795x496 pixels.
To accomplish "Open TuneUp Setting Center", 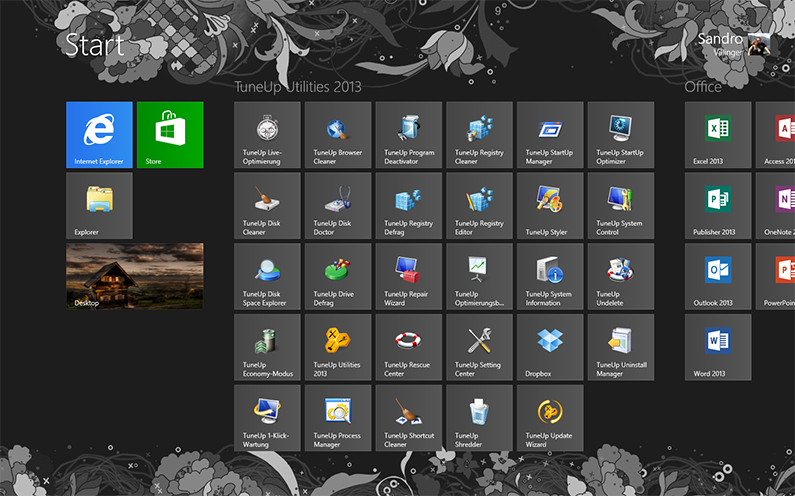I will click(x=480, y=347).
